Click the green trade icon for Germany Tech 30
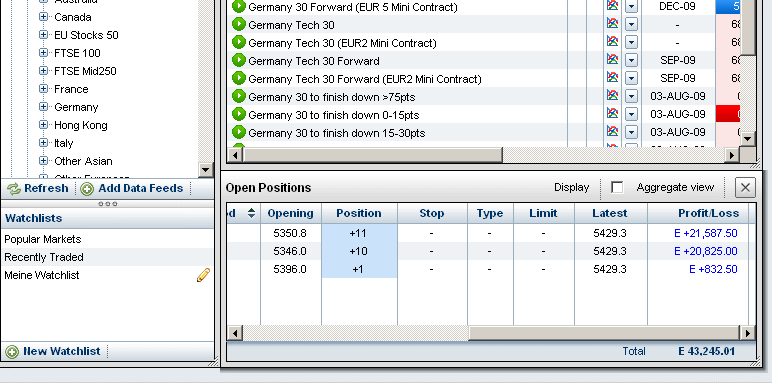 click(x=239, y=25)
